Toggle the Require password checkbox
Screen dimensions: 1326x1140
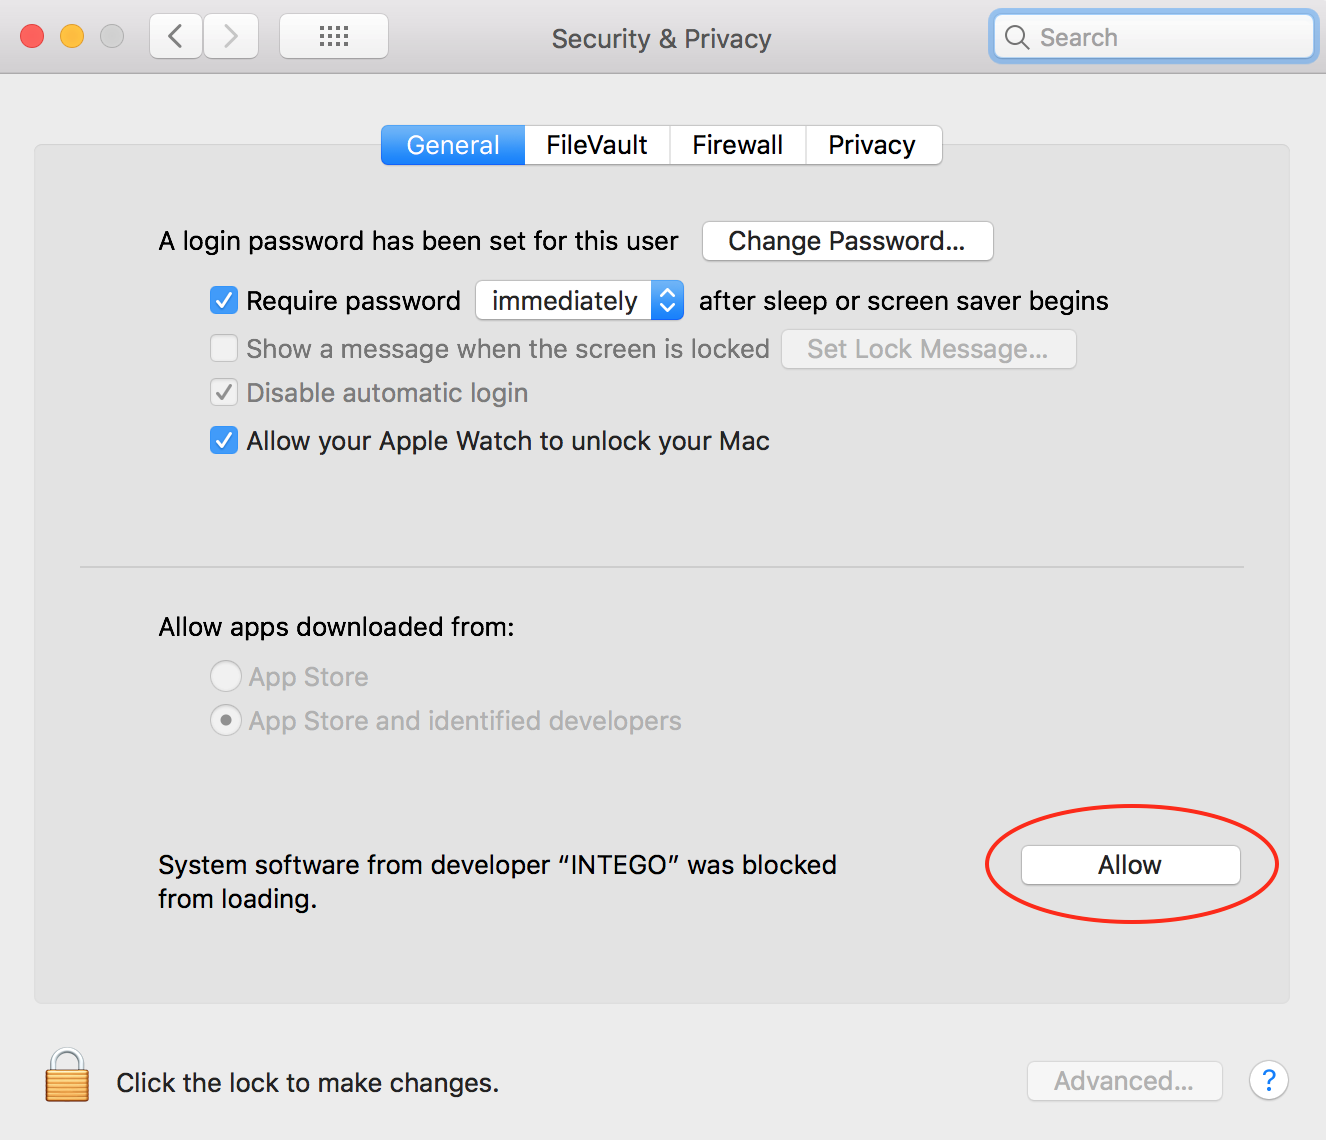pos(224,300)
